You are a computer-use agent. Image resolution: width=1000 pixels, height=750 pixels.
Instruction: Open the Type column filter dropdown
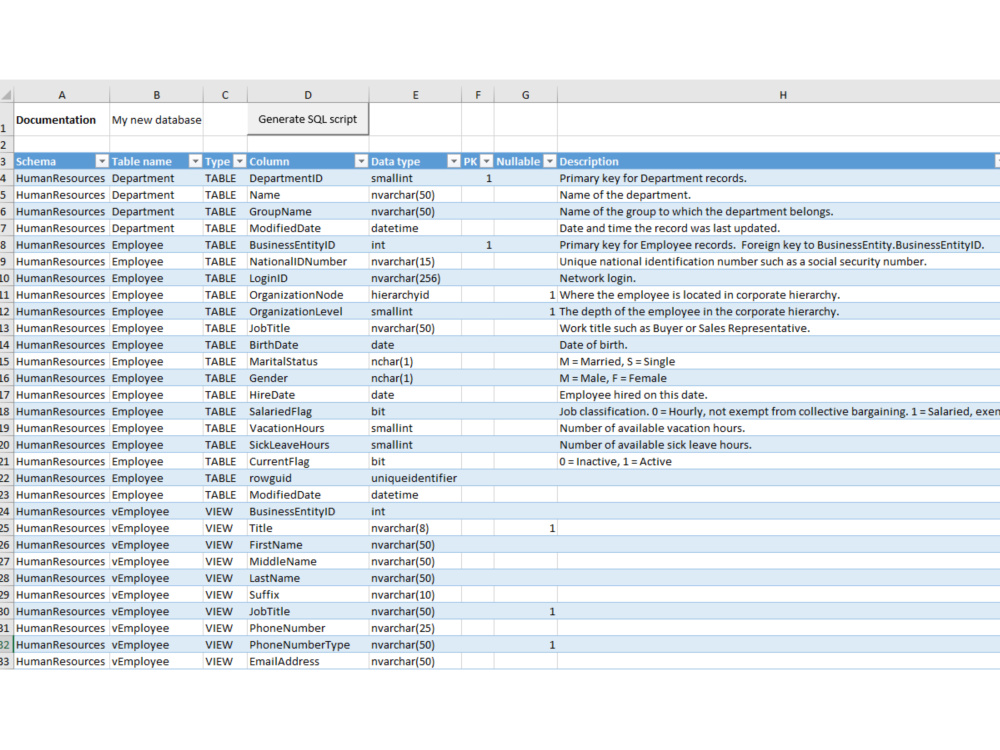240,161
